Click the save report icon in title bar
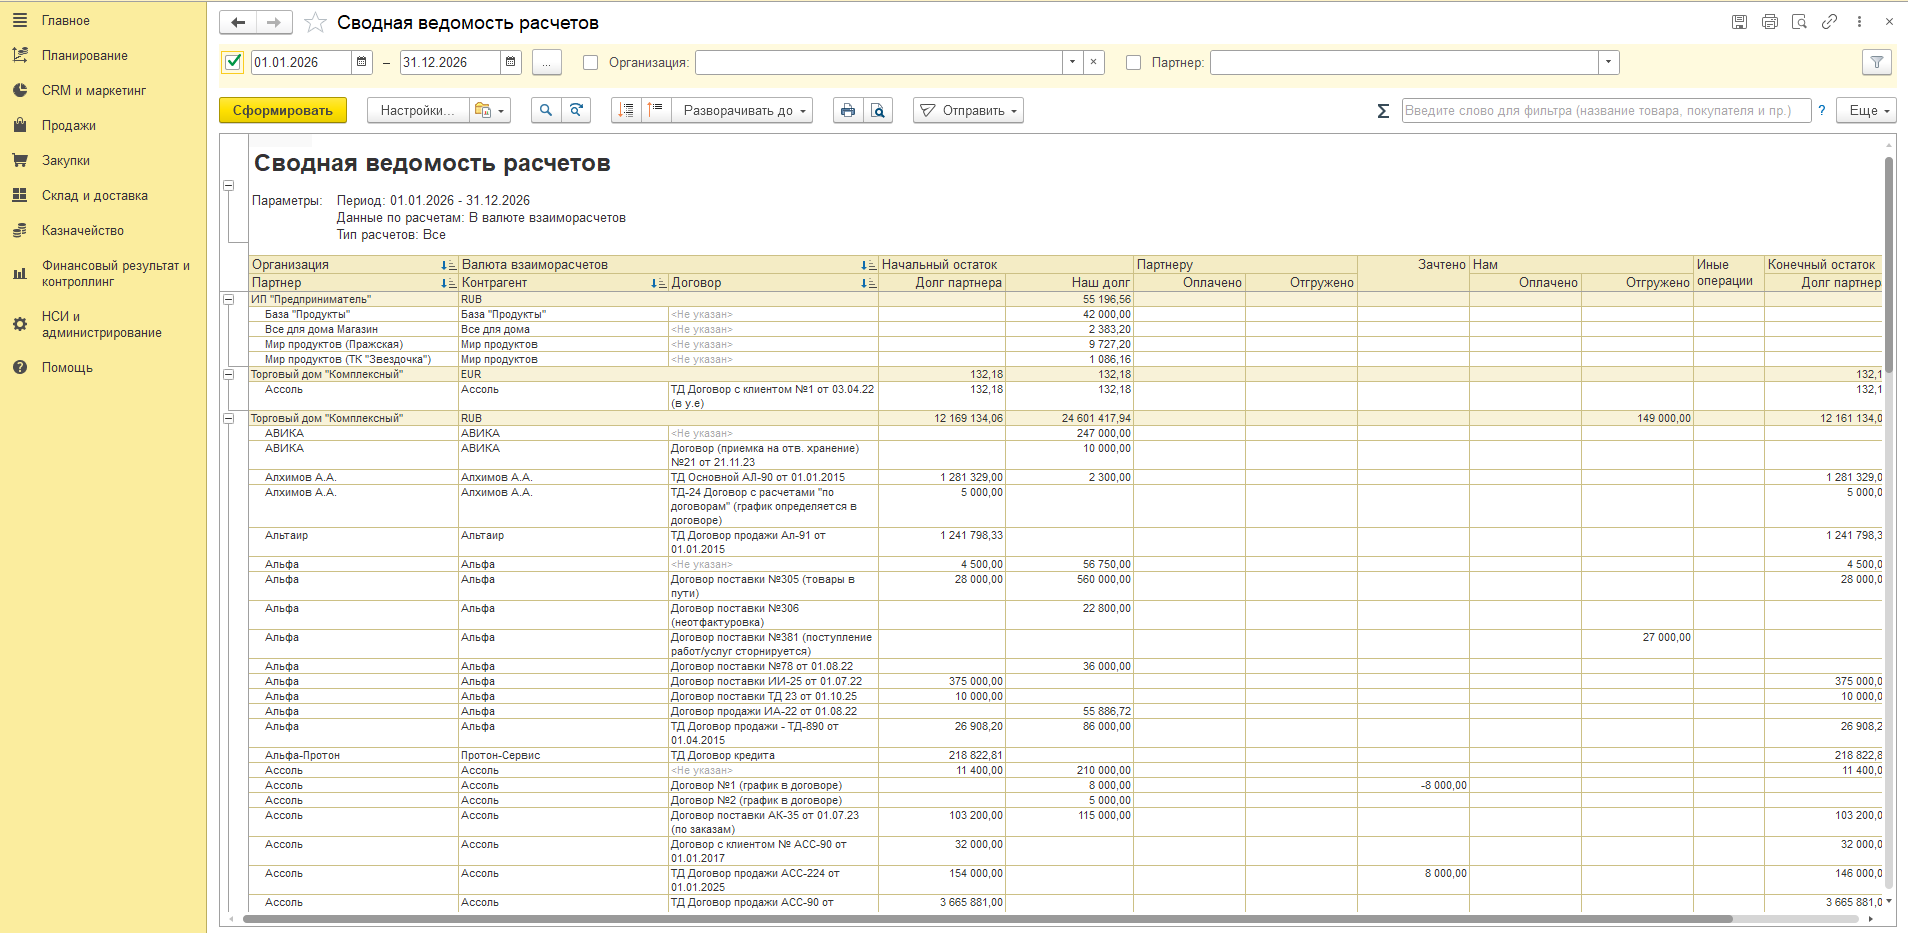The height and width of the screenshot is (933, 1908). (x=1740, y=22)
